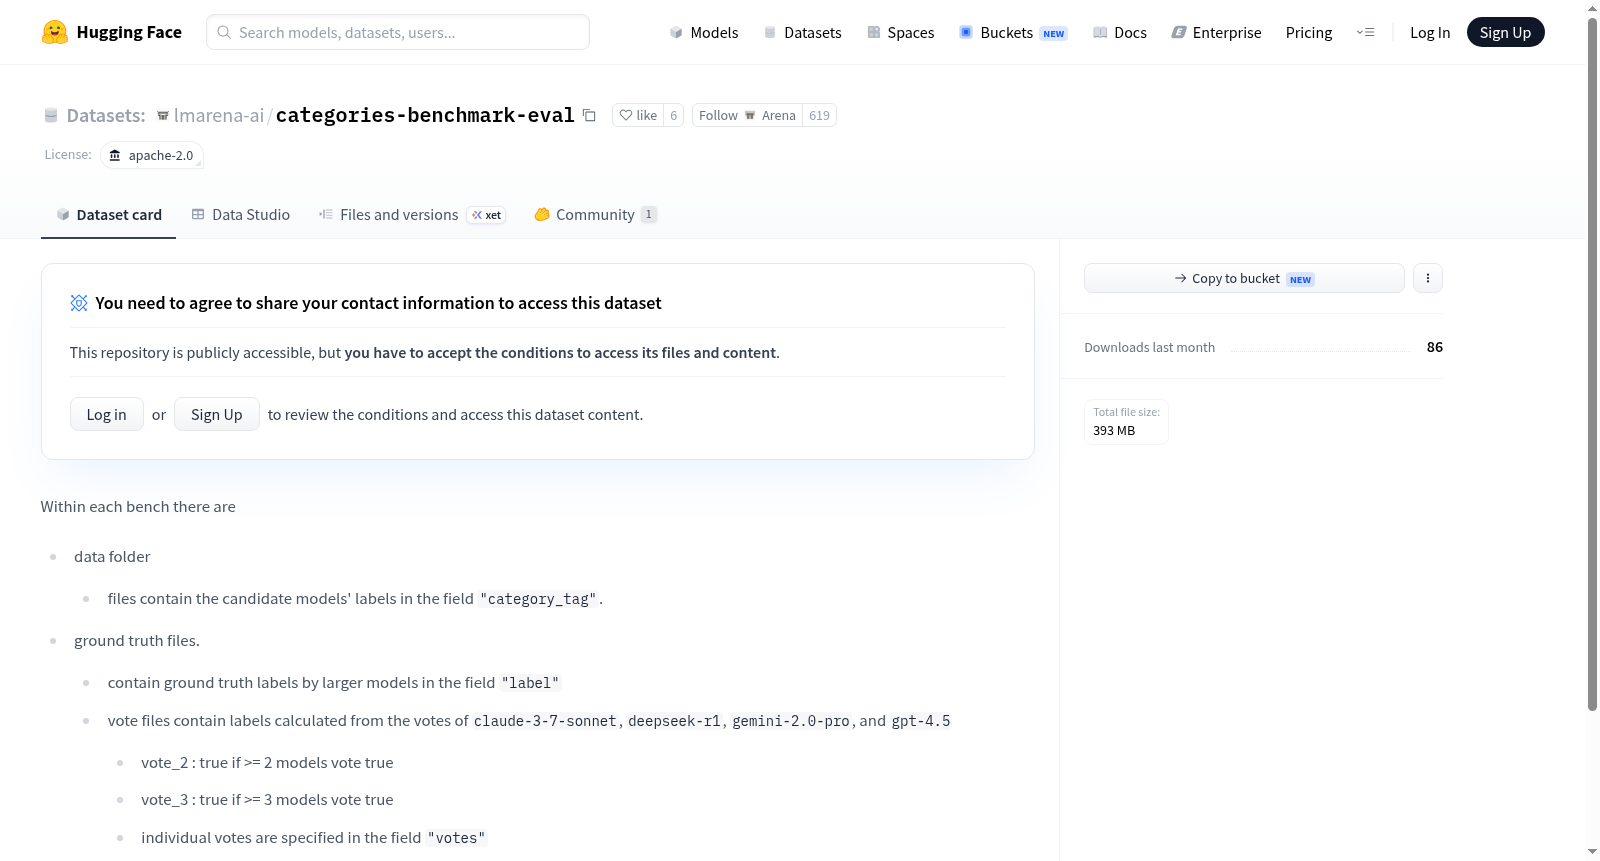This screenshot has width=1600, height=861.
Task: Click the Datasets nav icon
Action: point(770,33)
